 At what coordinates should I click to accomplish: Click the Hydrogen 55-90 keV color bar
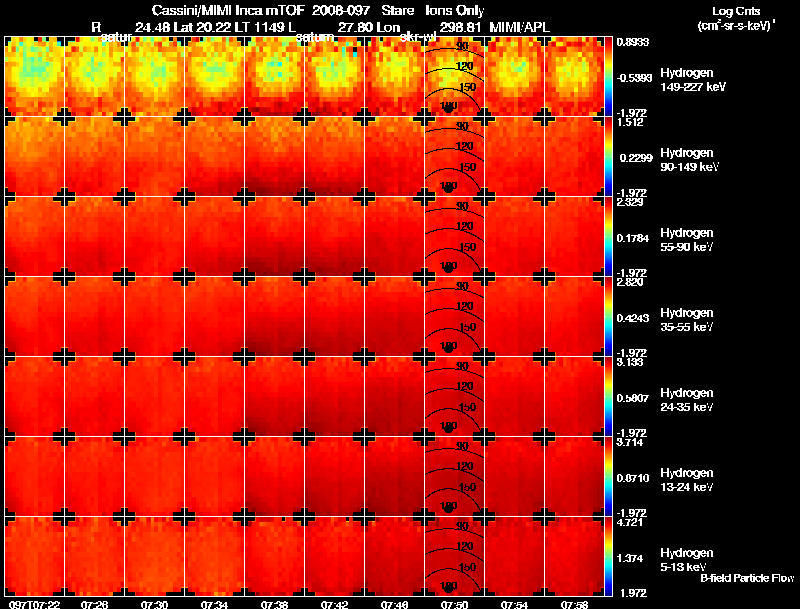pyautogui.click(x=608, y=237)
